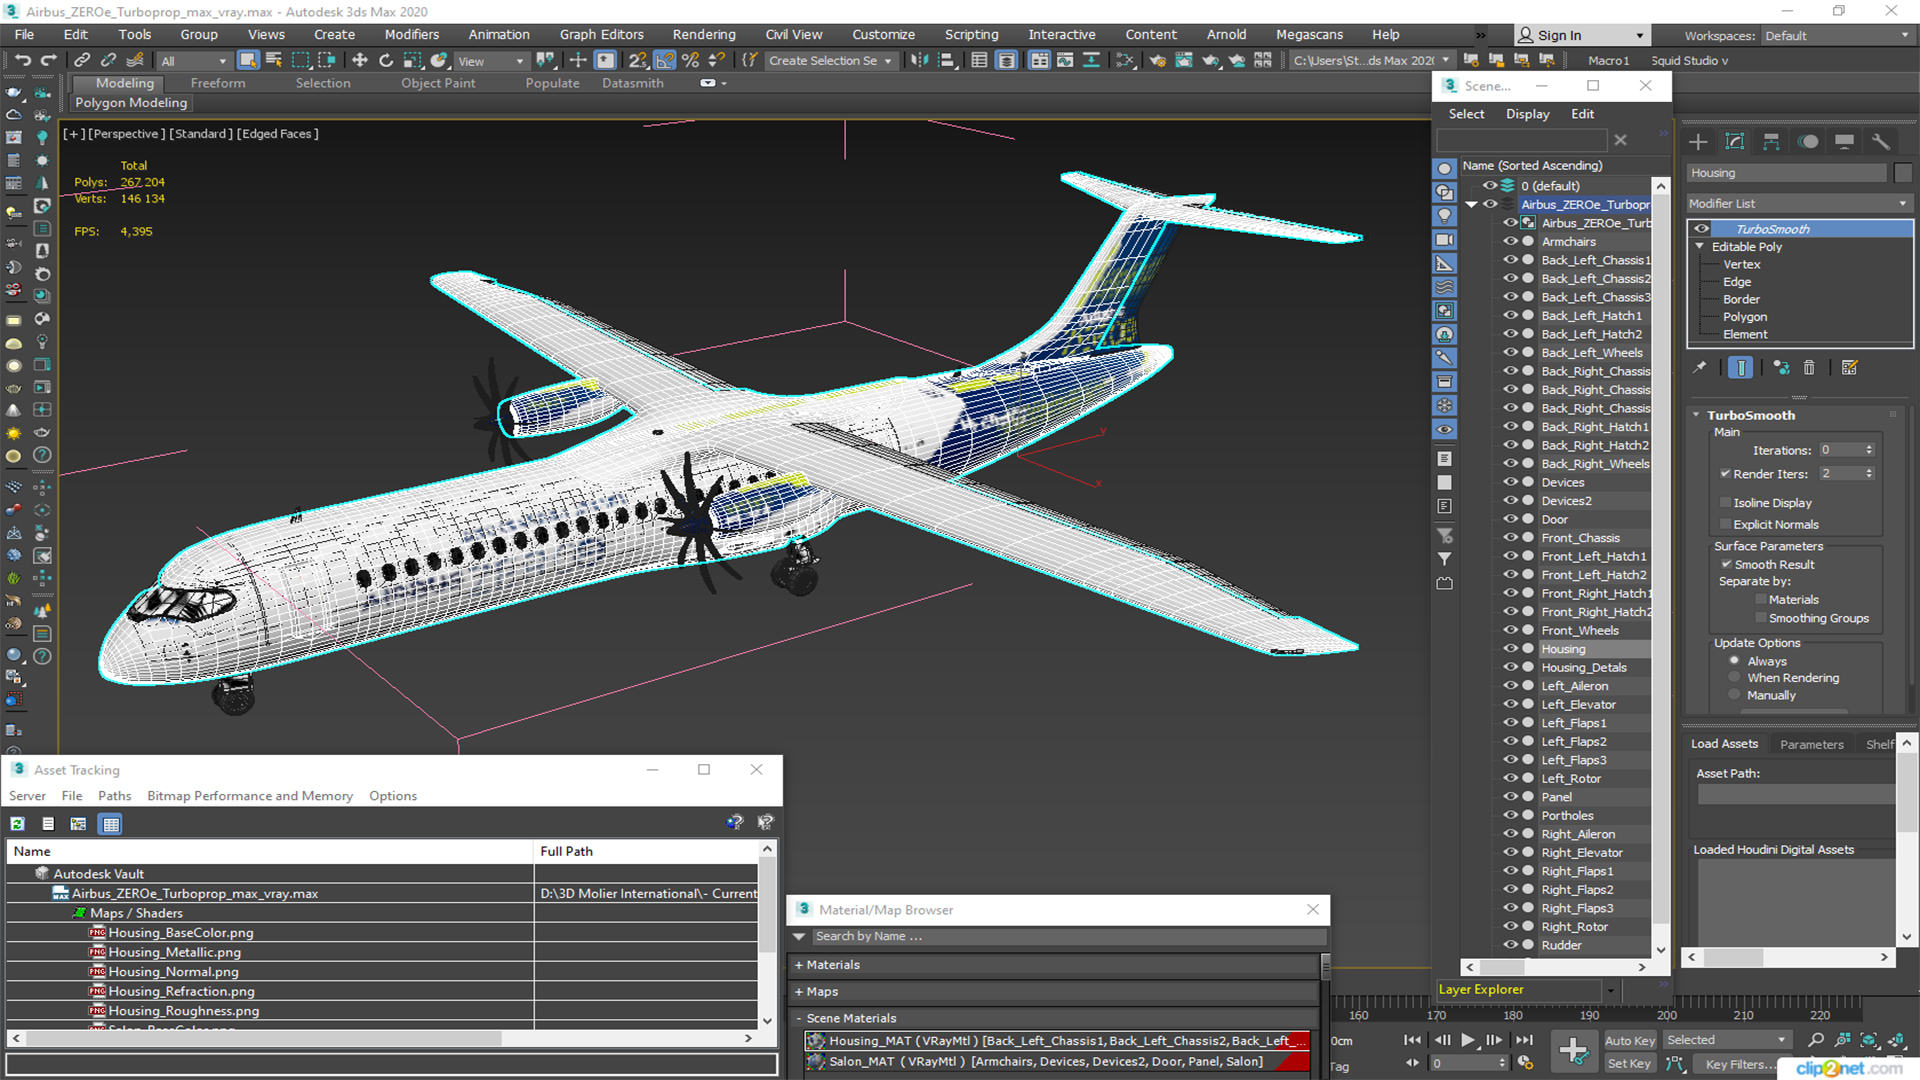Image resolution: width=1920 pixels, height=1080 pixels.
Task: Activate Select and Move tool
Action: (x=360, y=60)
